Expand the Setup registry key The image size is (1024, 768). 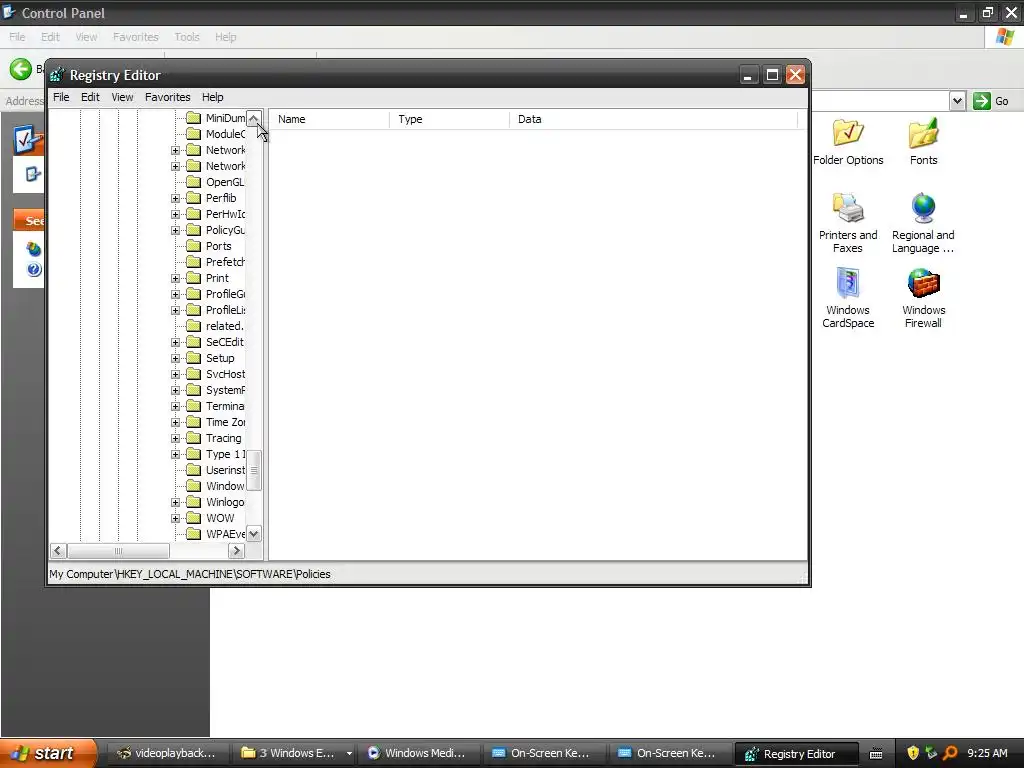[x=175, y=359]
